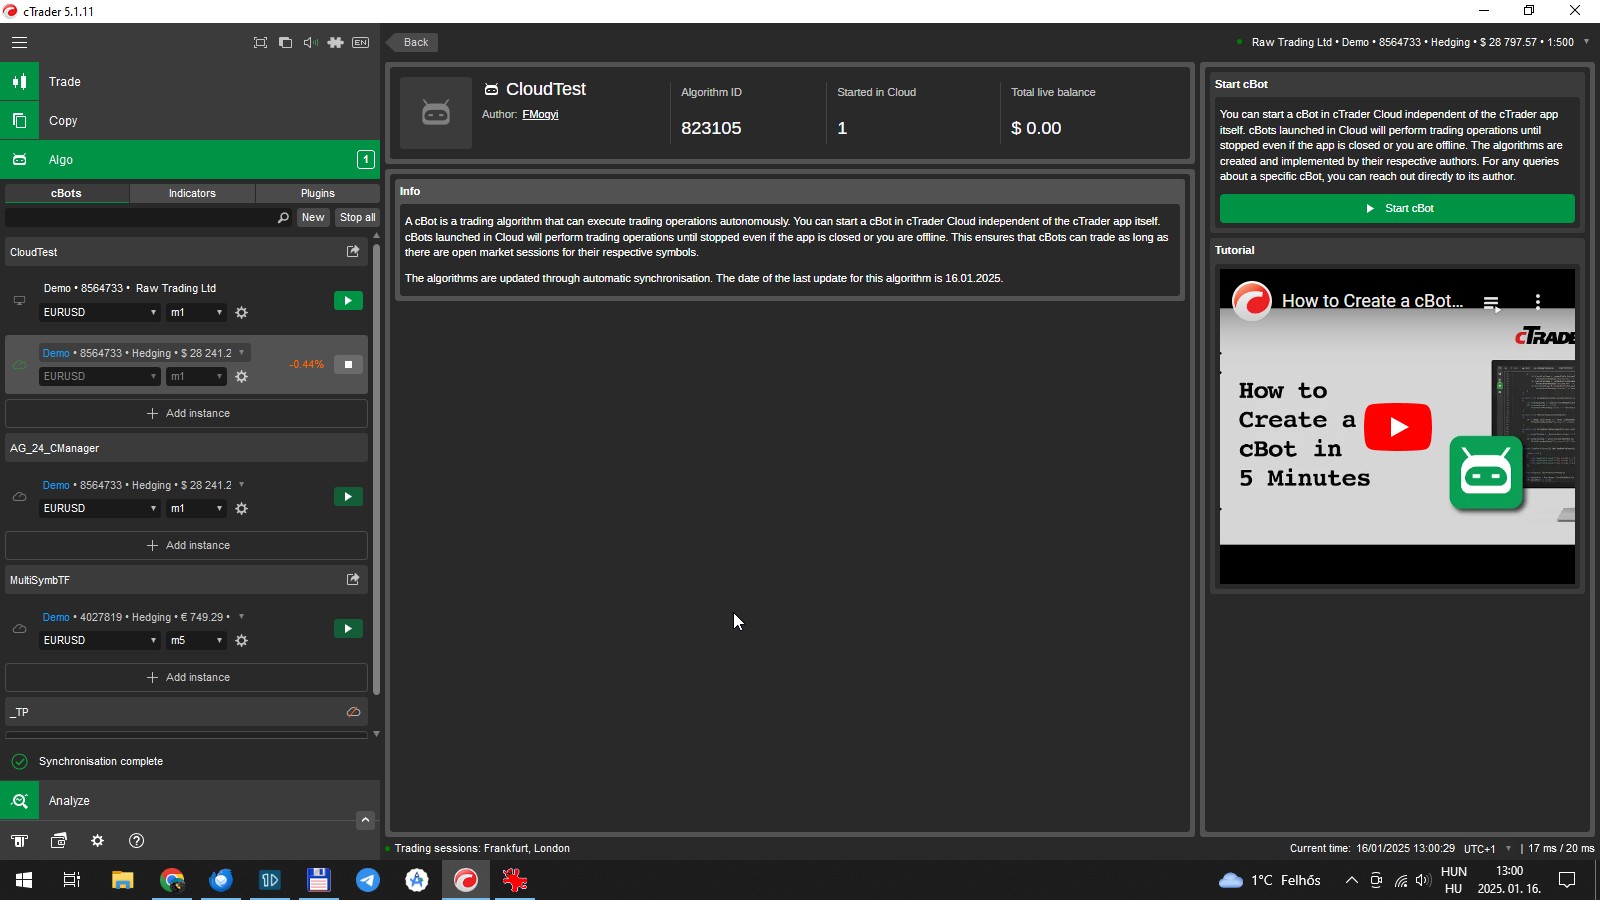Viewport: 1600px width, 900px height.
Task: Open the Trade section
Action: pos(190,81)
